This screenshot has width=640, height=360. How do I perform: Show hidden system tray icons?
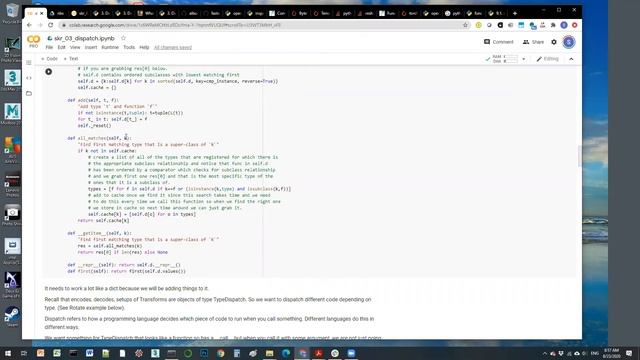click(x=544, y=353)
